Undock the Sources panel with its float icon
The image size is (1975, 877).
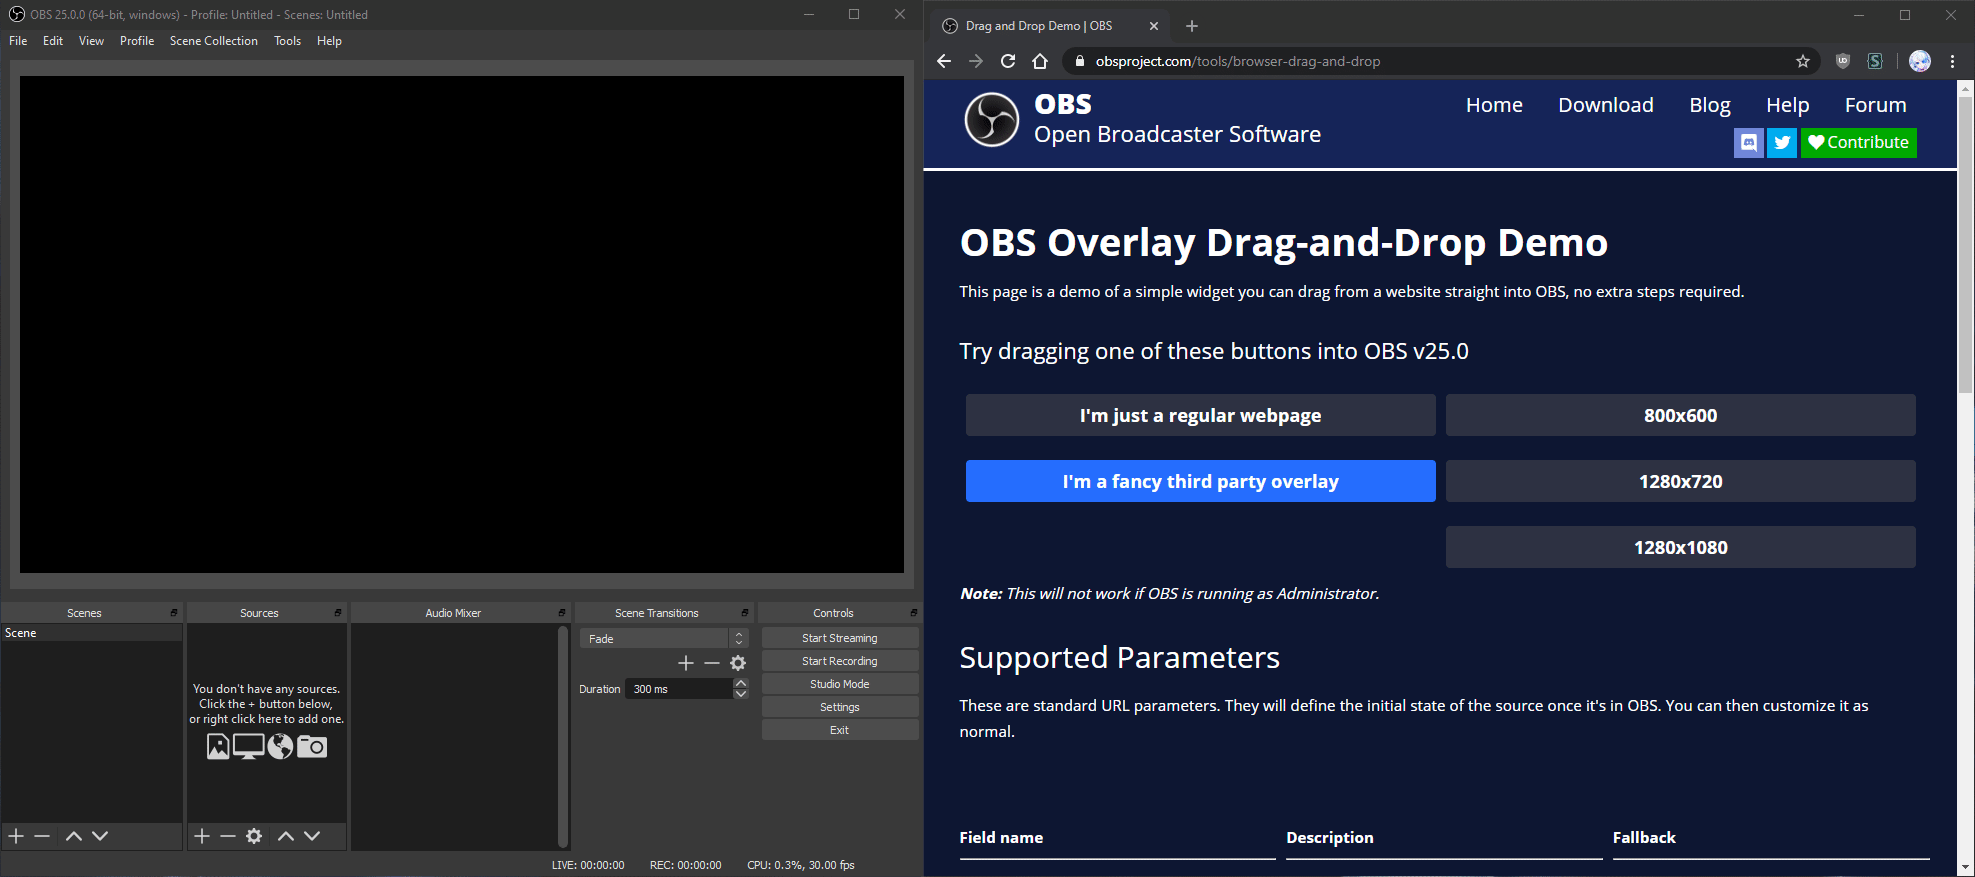point(338,613)
